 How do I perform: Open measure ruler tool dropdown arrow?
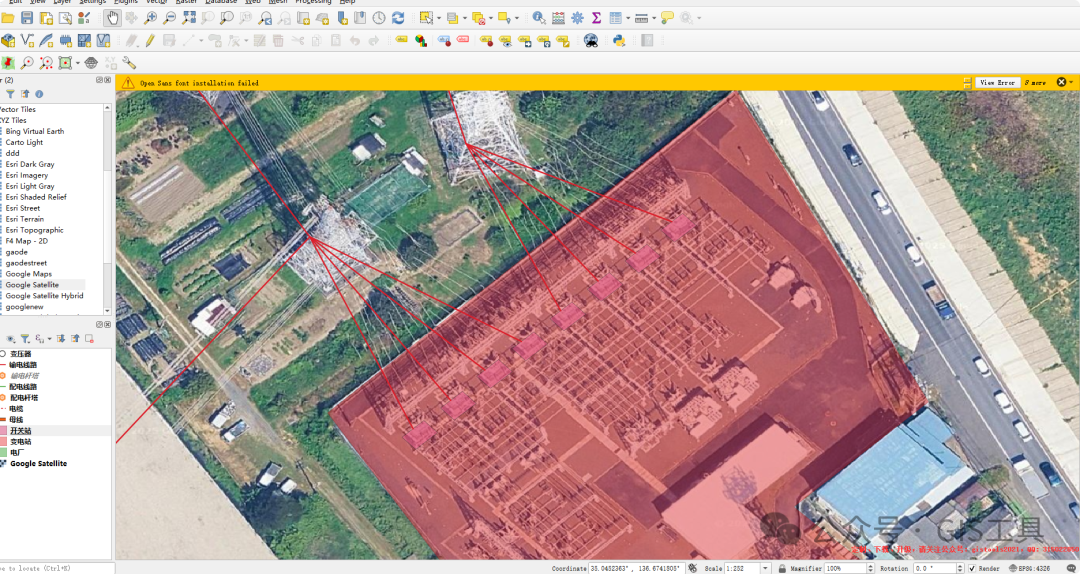click(x=653, y=19)
